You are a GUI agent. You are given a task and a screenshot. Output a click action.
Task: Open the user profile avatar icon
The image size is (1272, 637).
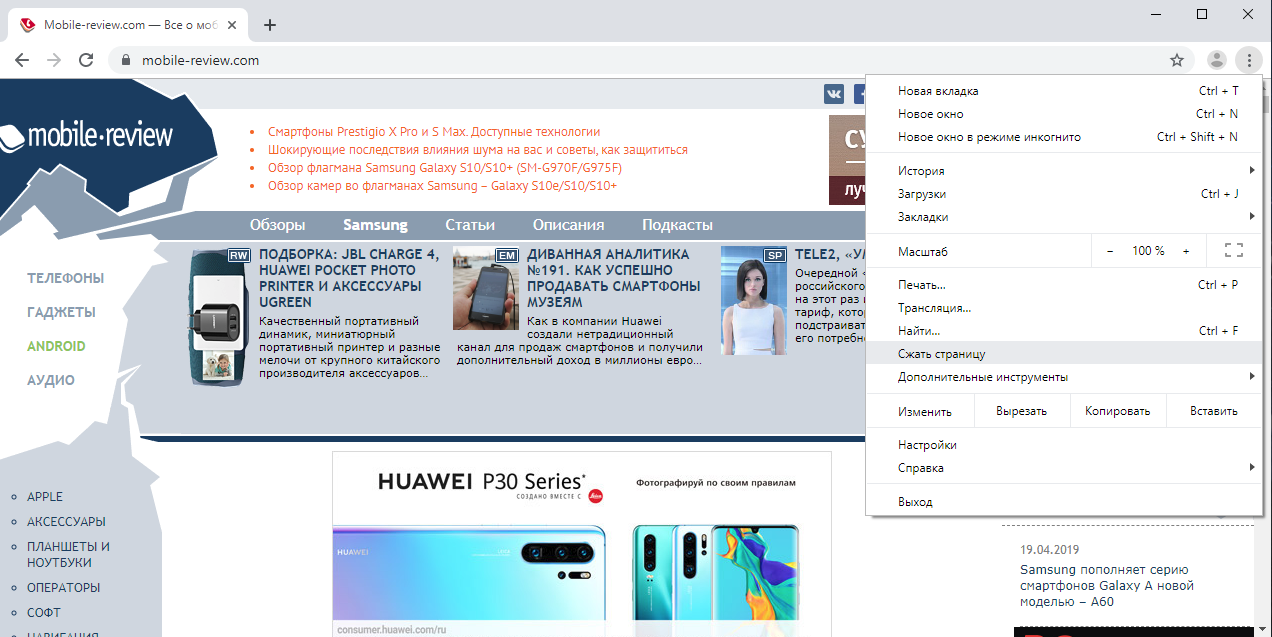[x=1217, y=60]
